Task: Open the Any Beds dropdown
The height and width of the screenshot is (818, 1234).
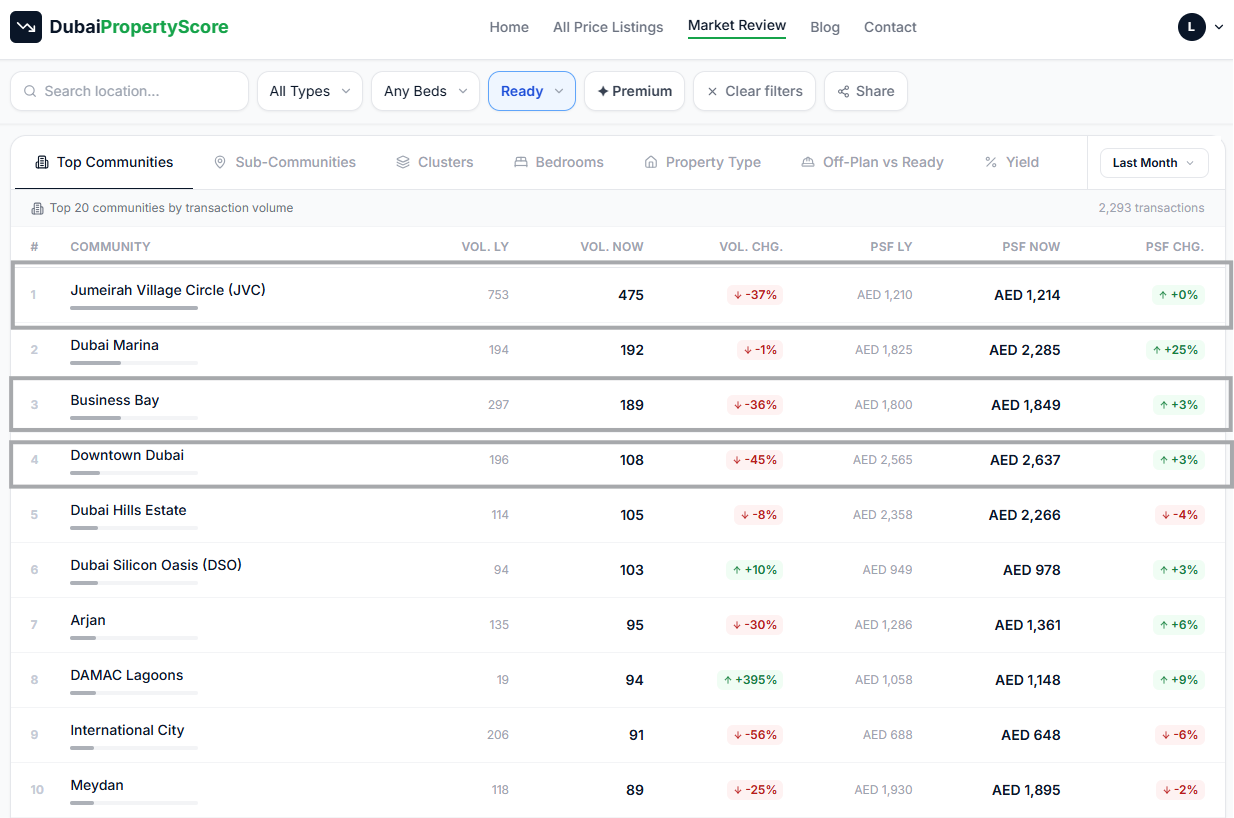Action: click(425, 91)
